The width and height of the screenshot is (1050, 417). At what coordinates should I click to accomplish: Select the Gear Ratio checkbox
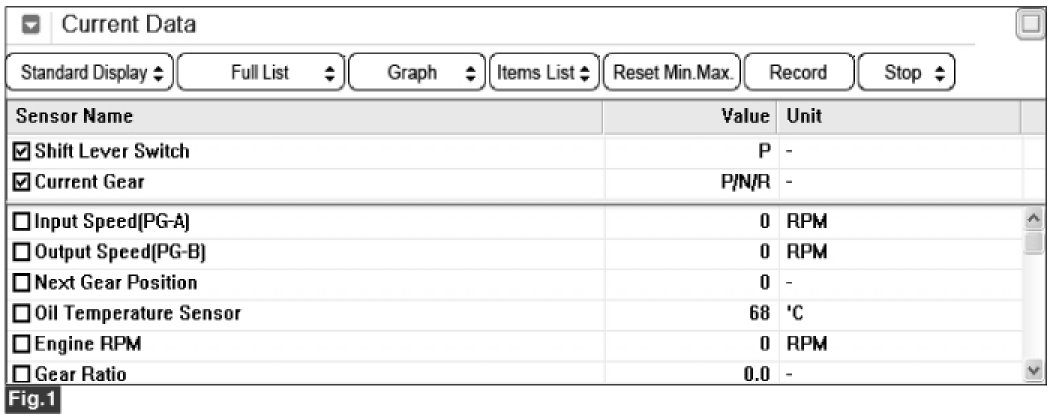tap(21, 373)
